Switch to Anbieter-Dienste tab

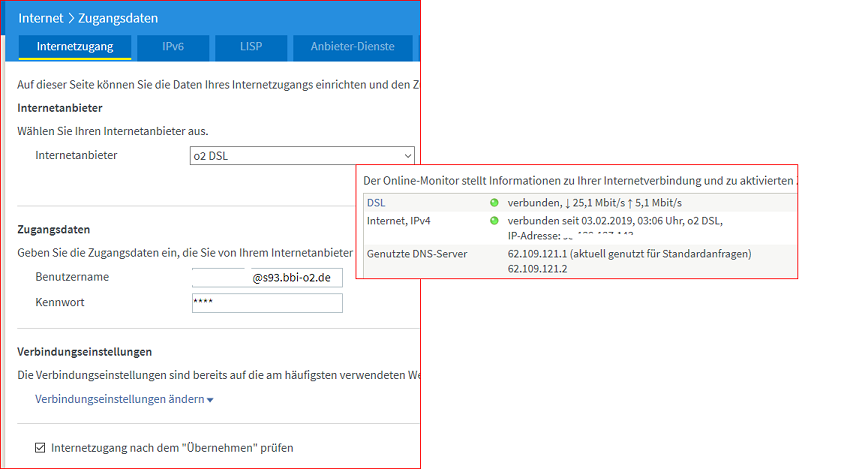[x=353, y=47]
